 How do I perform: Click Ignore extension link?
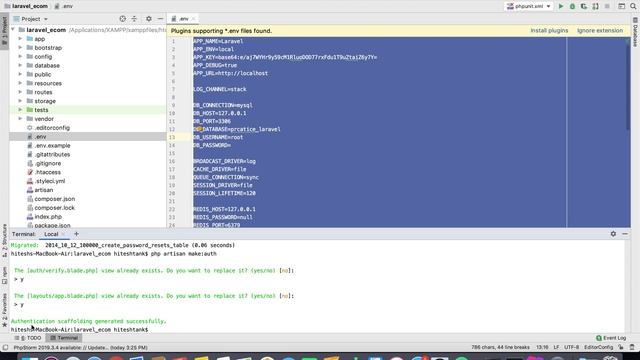[600, 31]
